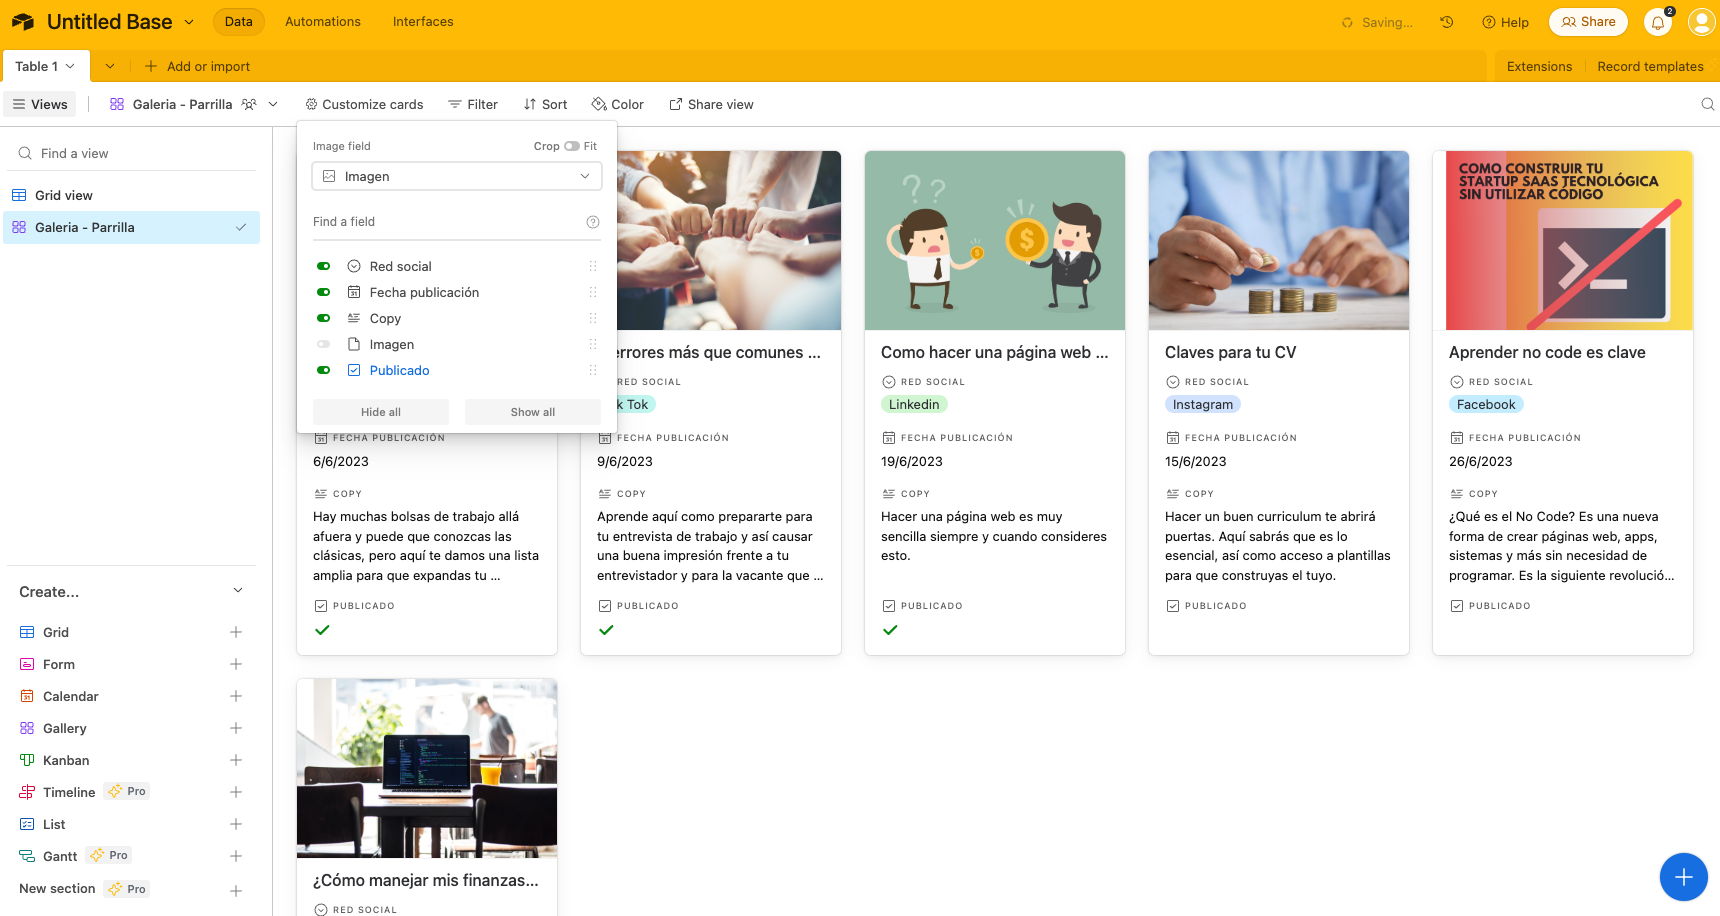Toggle Publicado checkmark on the 19/6/2023 card
Screen dimensions: 1720x916
pos(890,630)
